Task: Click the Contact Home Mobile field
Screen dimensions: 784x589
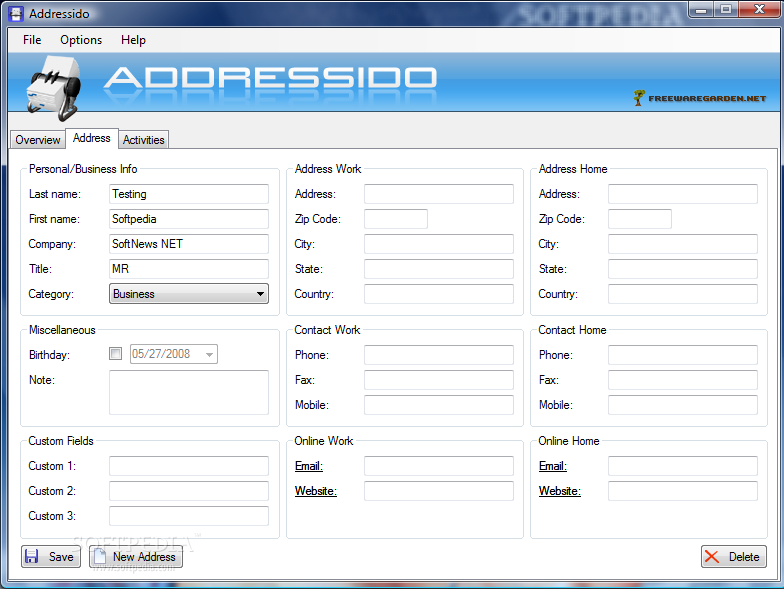Action: click(682, 405)
